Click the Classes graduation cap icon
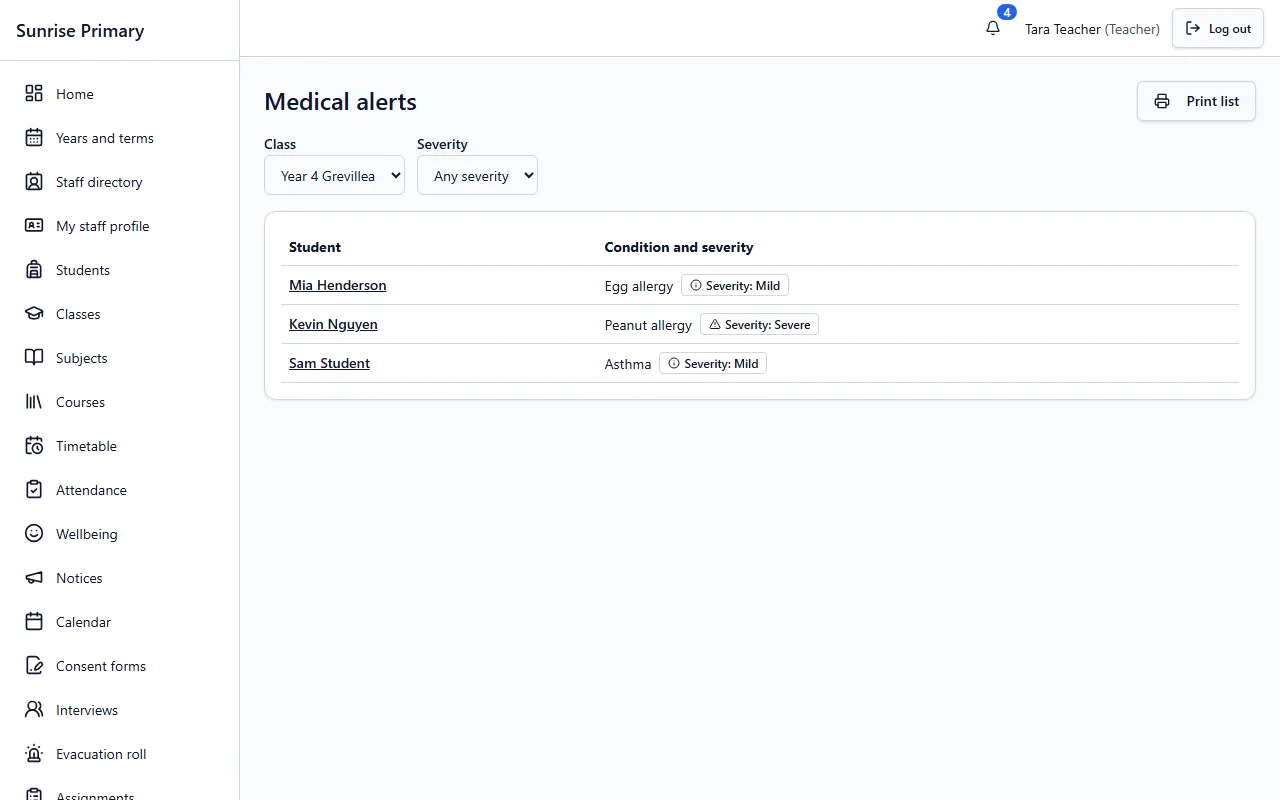Screen dimensions: 1280x800 click(34, 314)
